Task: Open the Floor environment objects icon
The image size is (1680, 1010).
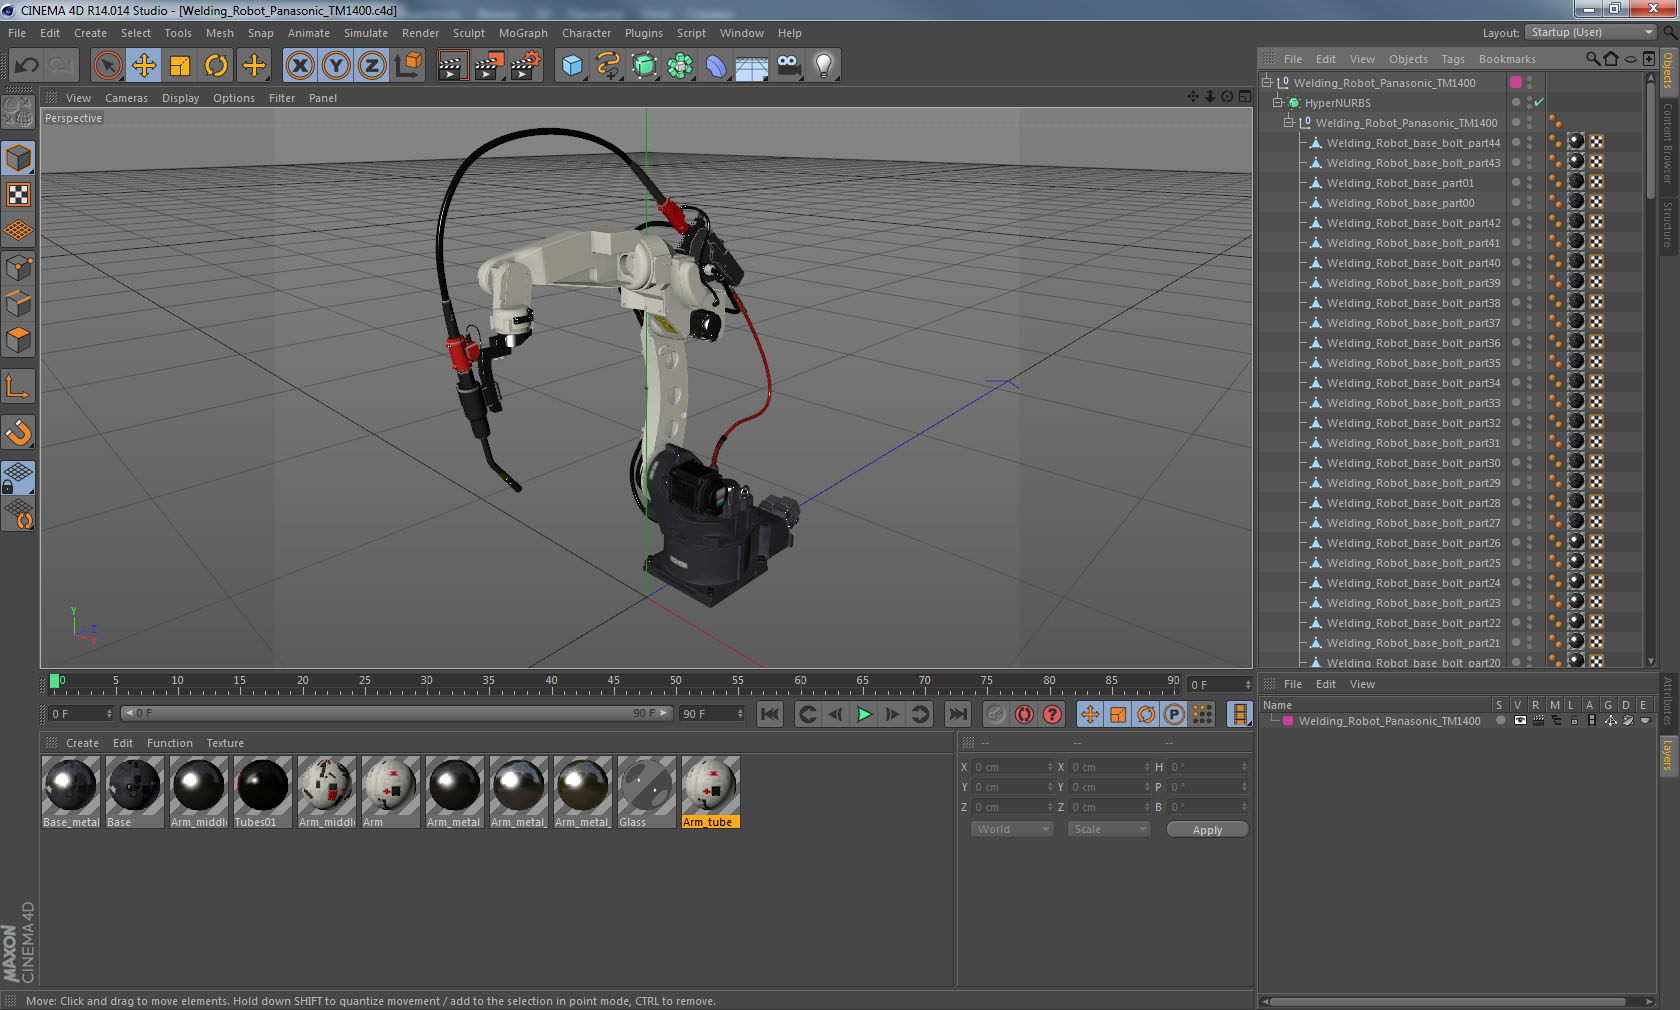Action: coord(752,66)
